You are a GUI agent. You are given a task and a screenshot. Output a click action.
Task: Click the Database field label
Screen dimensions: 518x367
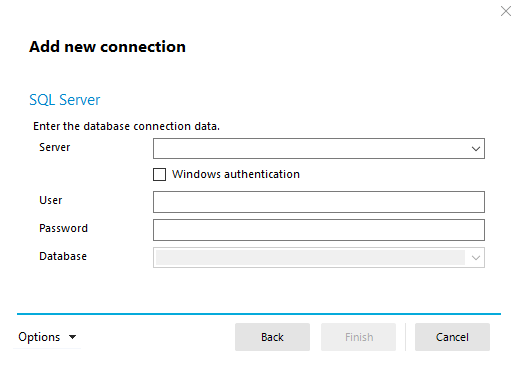click(63, 256)
